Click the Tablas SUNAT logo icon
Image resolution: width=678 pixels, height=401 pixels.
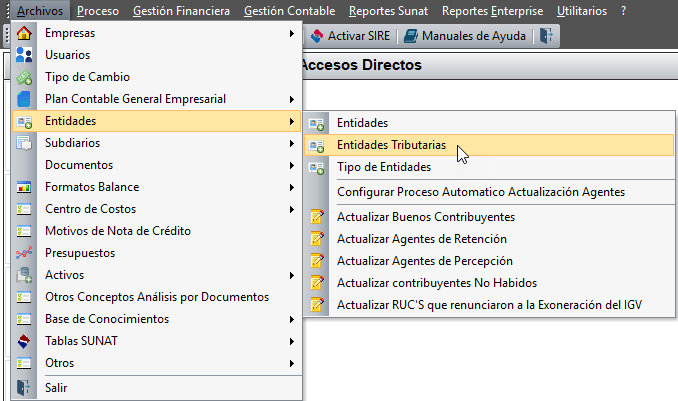tap(24, 341)
